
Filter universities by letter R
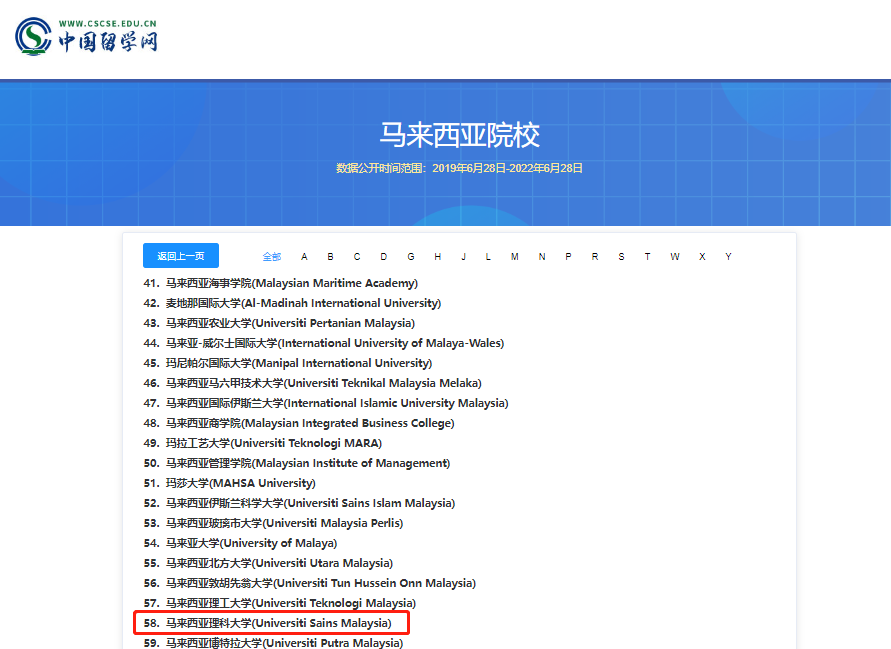click(594, 256)
